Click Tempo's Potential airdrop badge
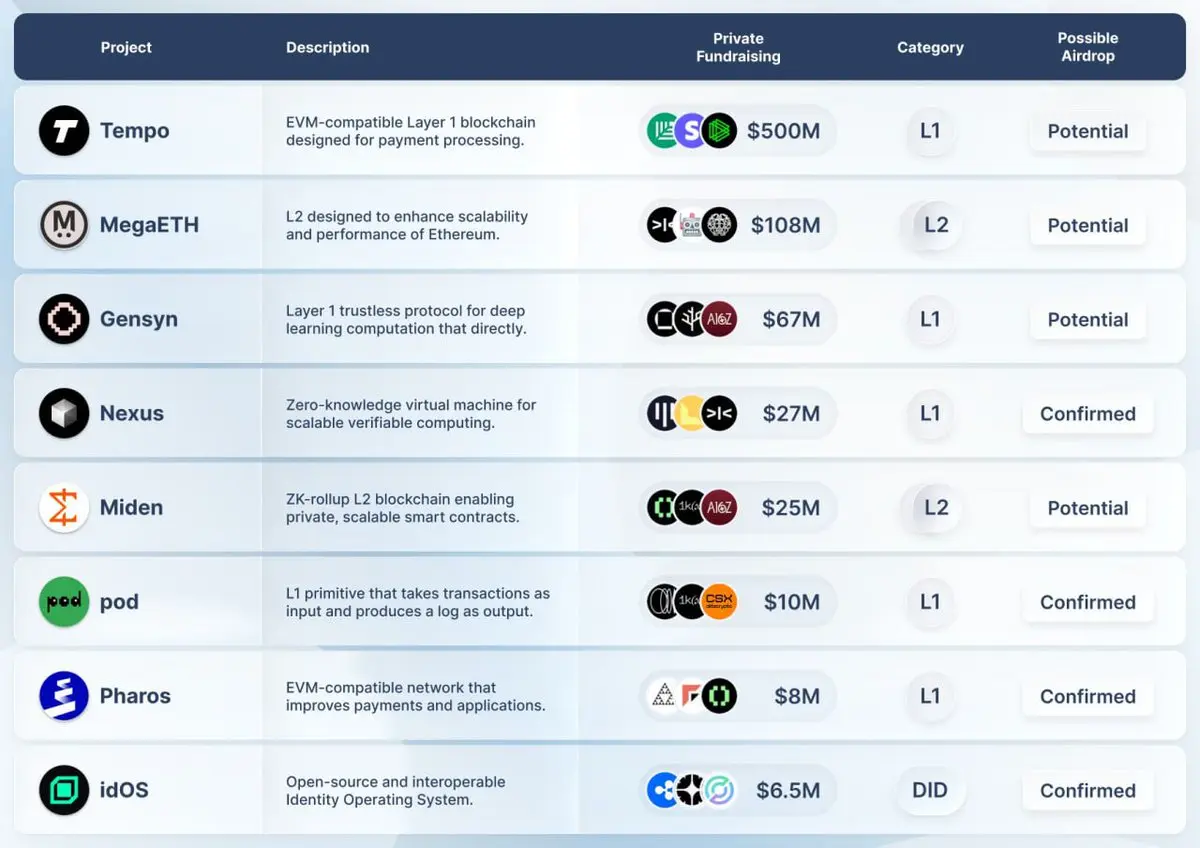The width and height of the screenshot is (1200, 848). [x=1087, y=131]
